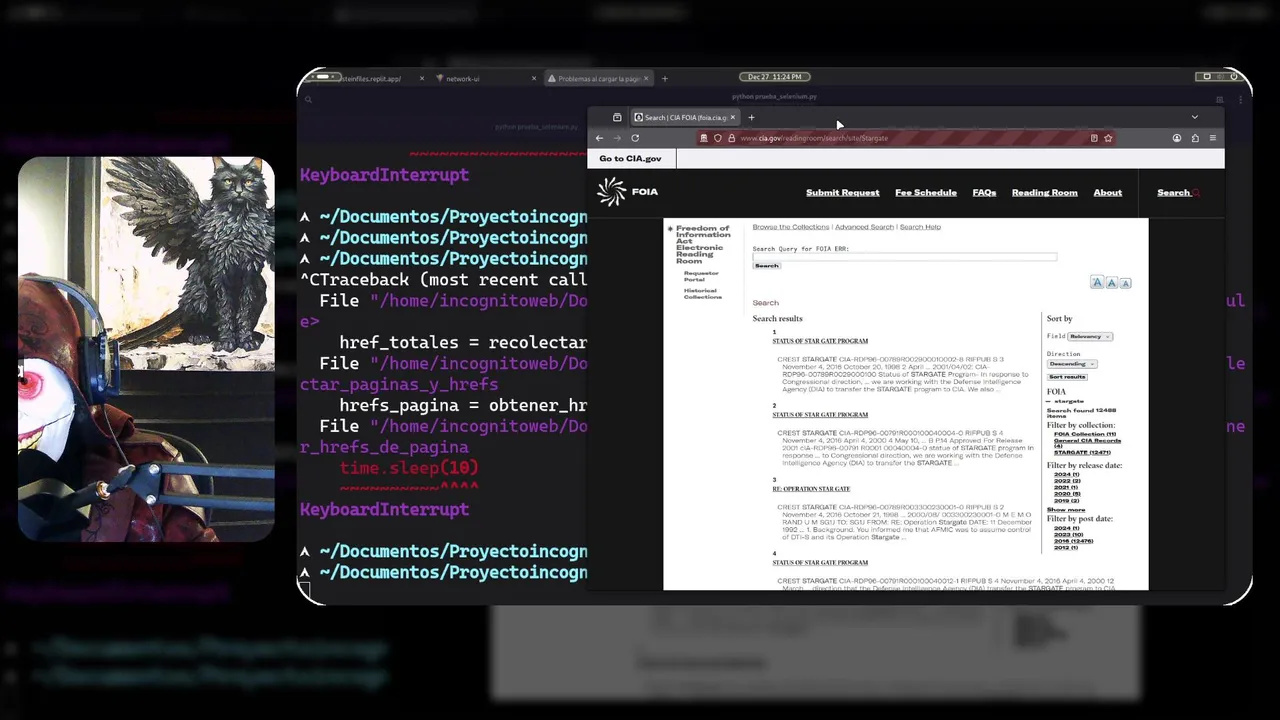Go back using browser back arrow
The width and height of the screenshot is (1280, 720).
pyautogui.click(x=599, y=138)
